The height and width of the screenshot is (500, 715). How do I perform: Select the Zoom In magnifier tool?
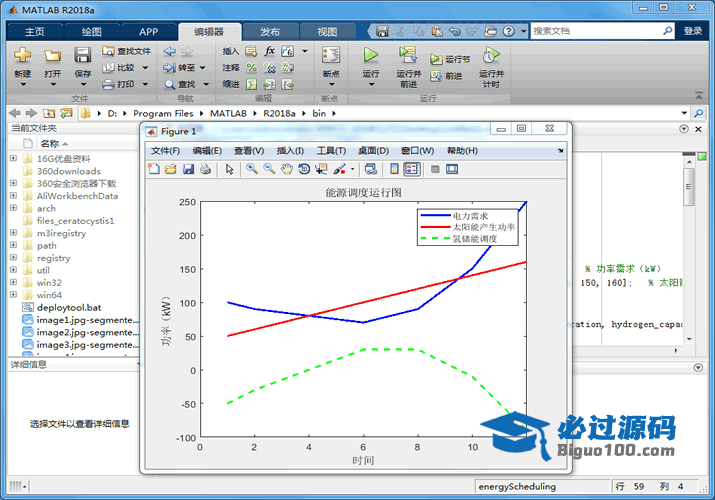point(252,169)
